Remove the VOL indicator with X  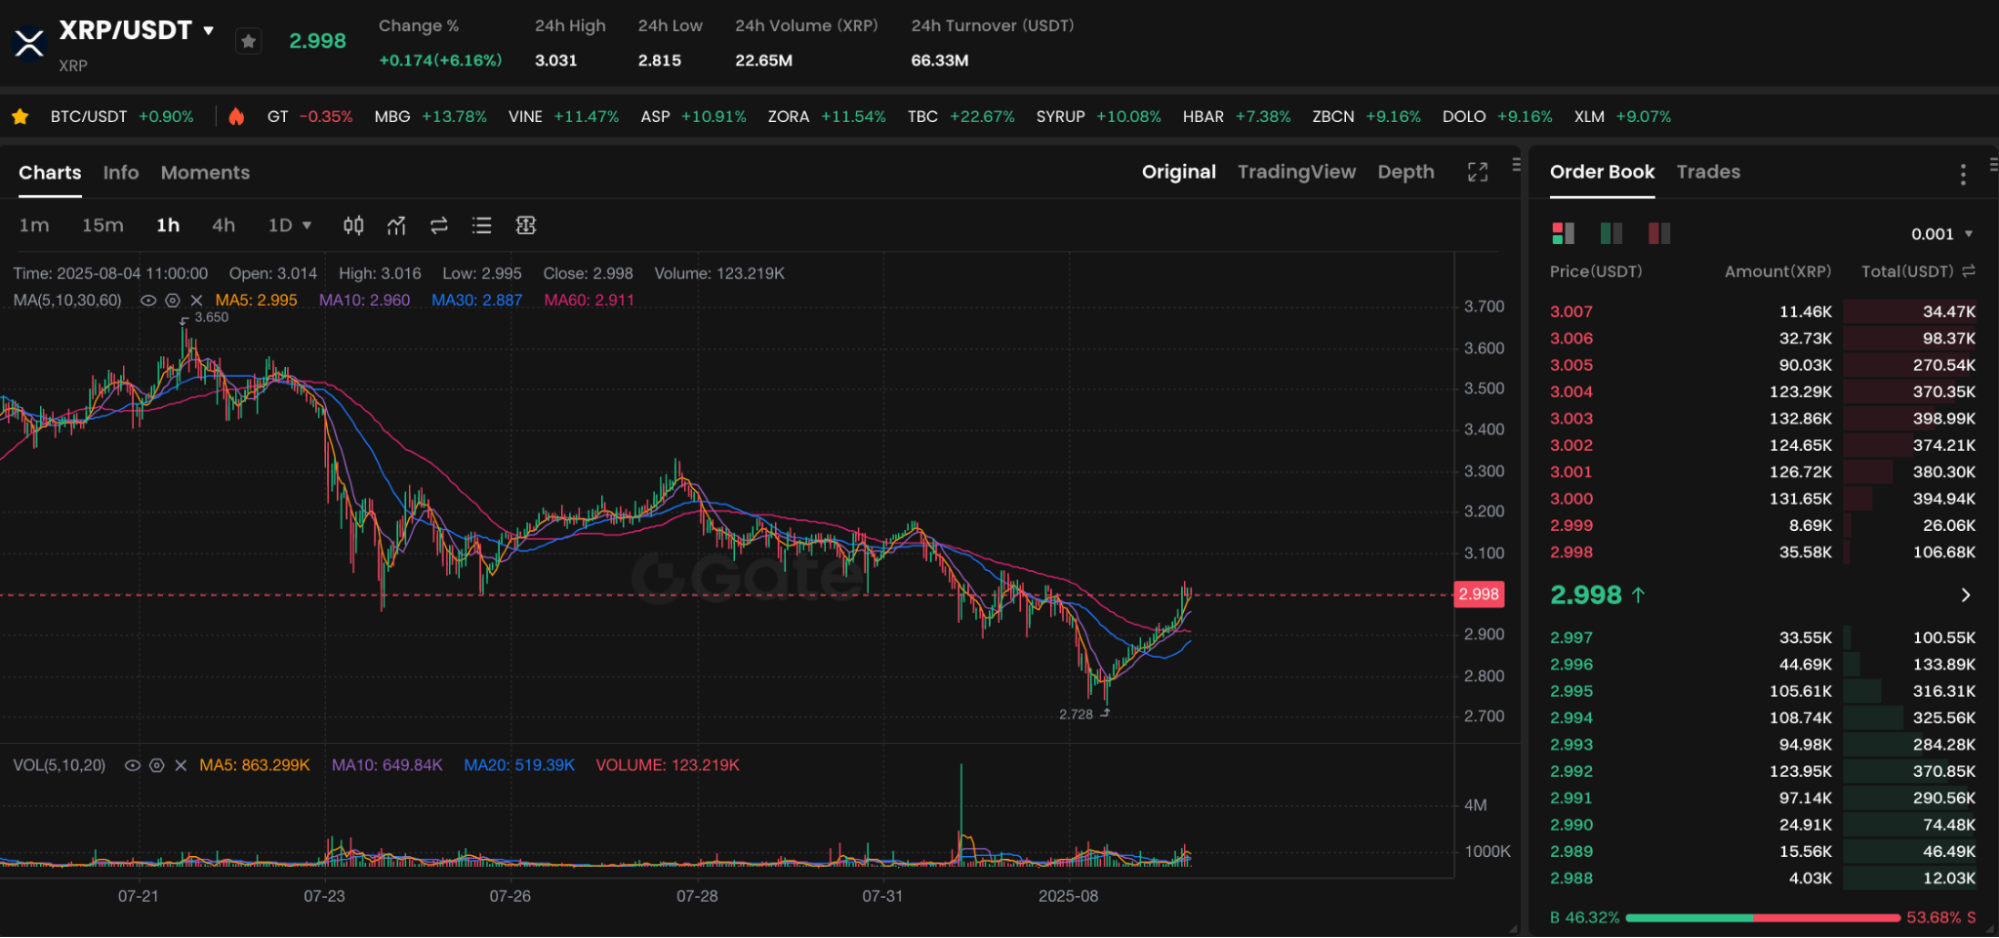click(x=181, y=765)
